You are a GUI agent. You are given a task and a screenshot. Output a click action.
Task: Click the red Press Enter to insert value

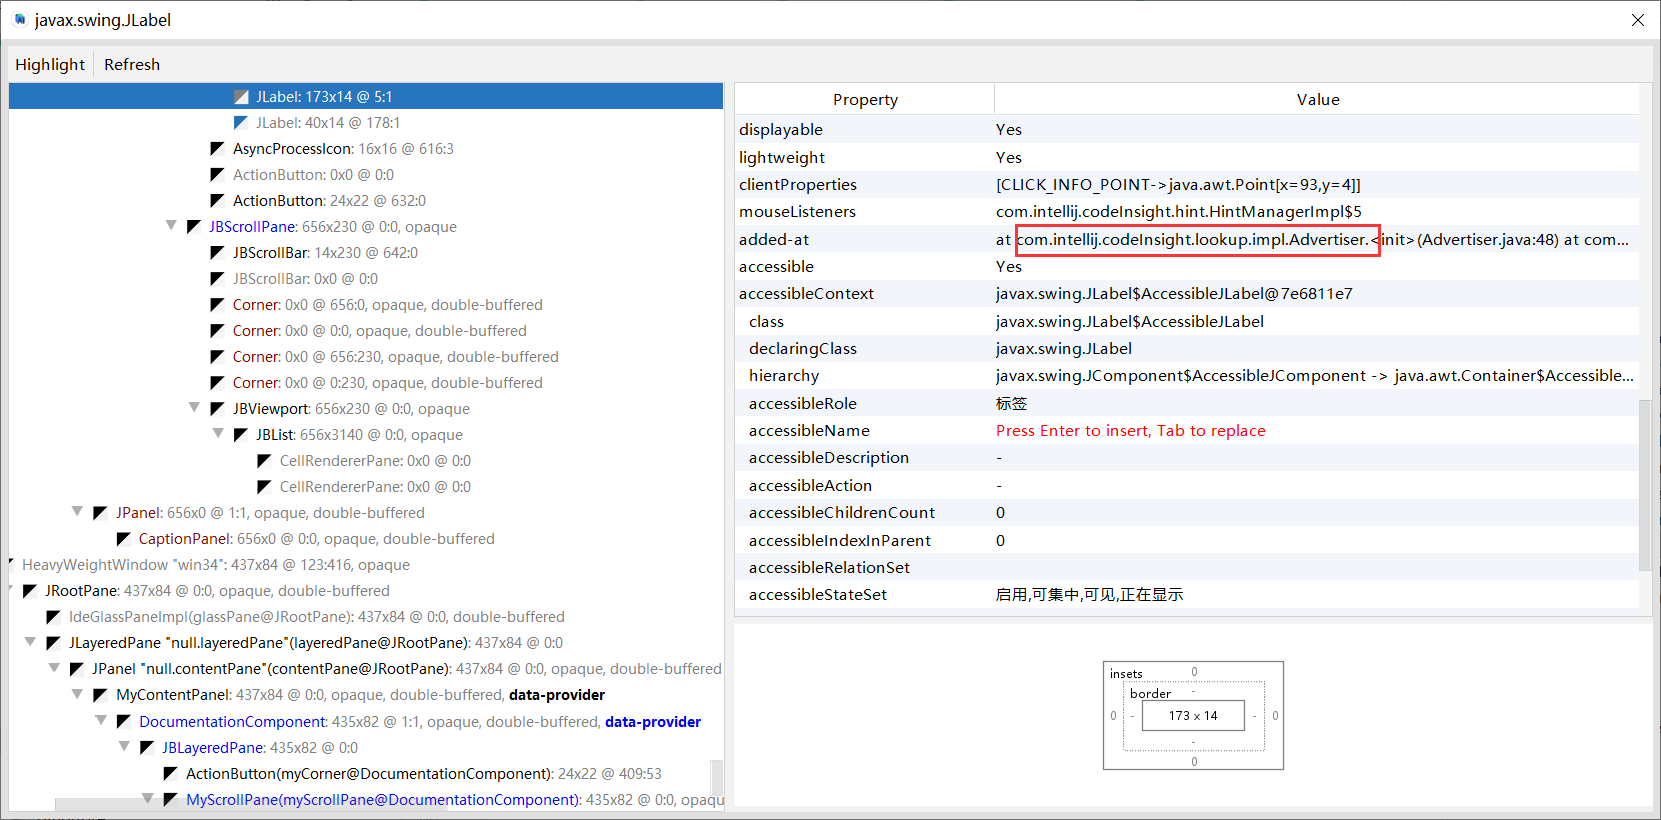[x=1131, y=430]
